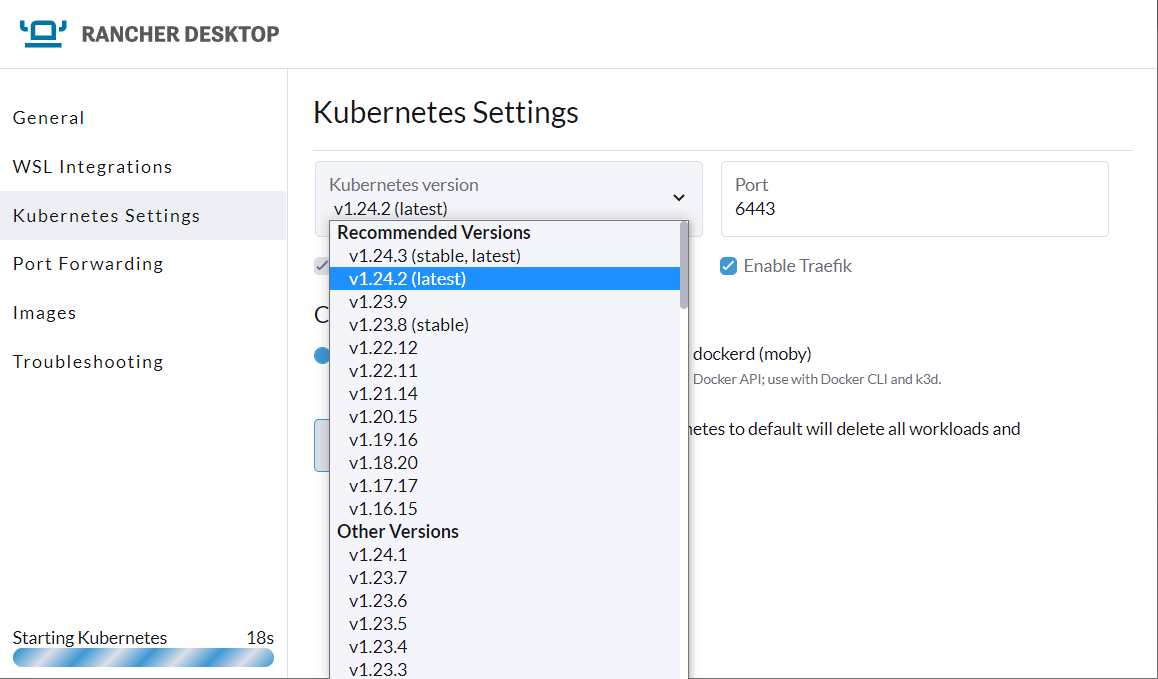1158x679 pixels.
Task: Pick v1.23.7 under Other Versions
Action: (x=504, y=577)
